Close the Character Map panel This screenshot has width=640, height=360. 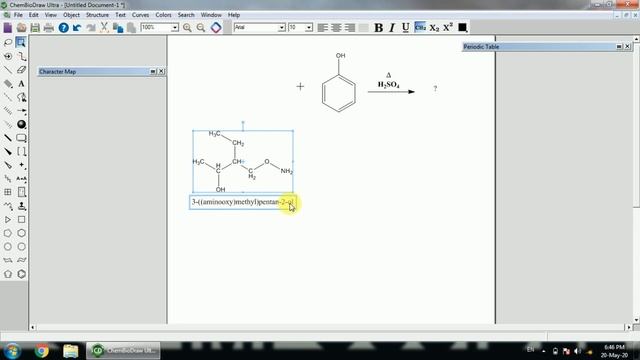pos(161,71)
